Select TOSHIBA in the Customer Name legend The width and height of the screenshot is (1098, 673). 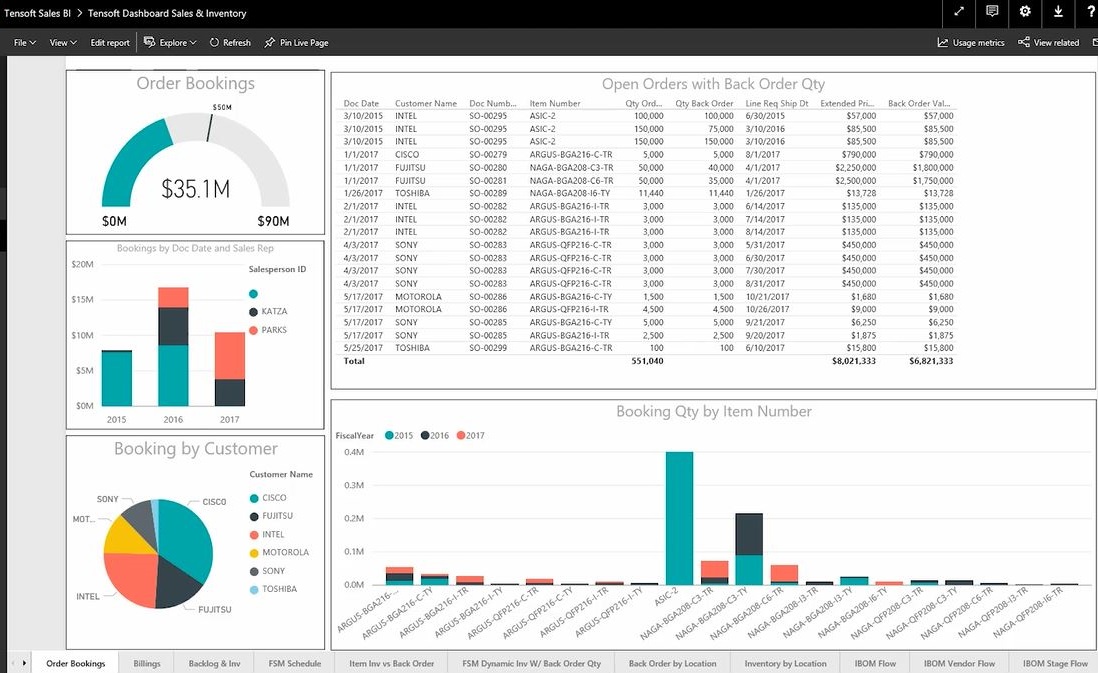(x=273, y=589)
